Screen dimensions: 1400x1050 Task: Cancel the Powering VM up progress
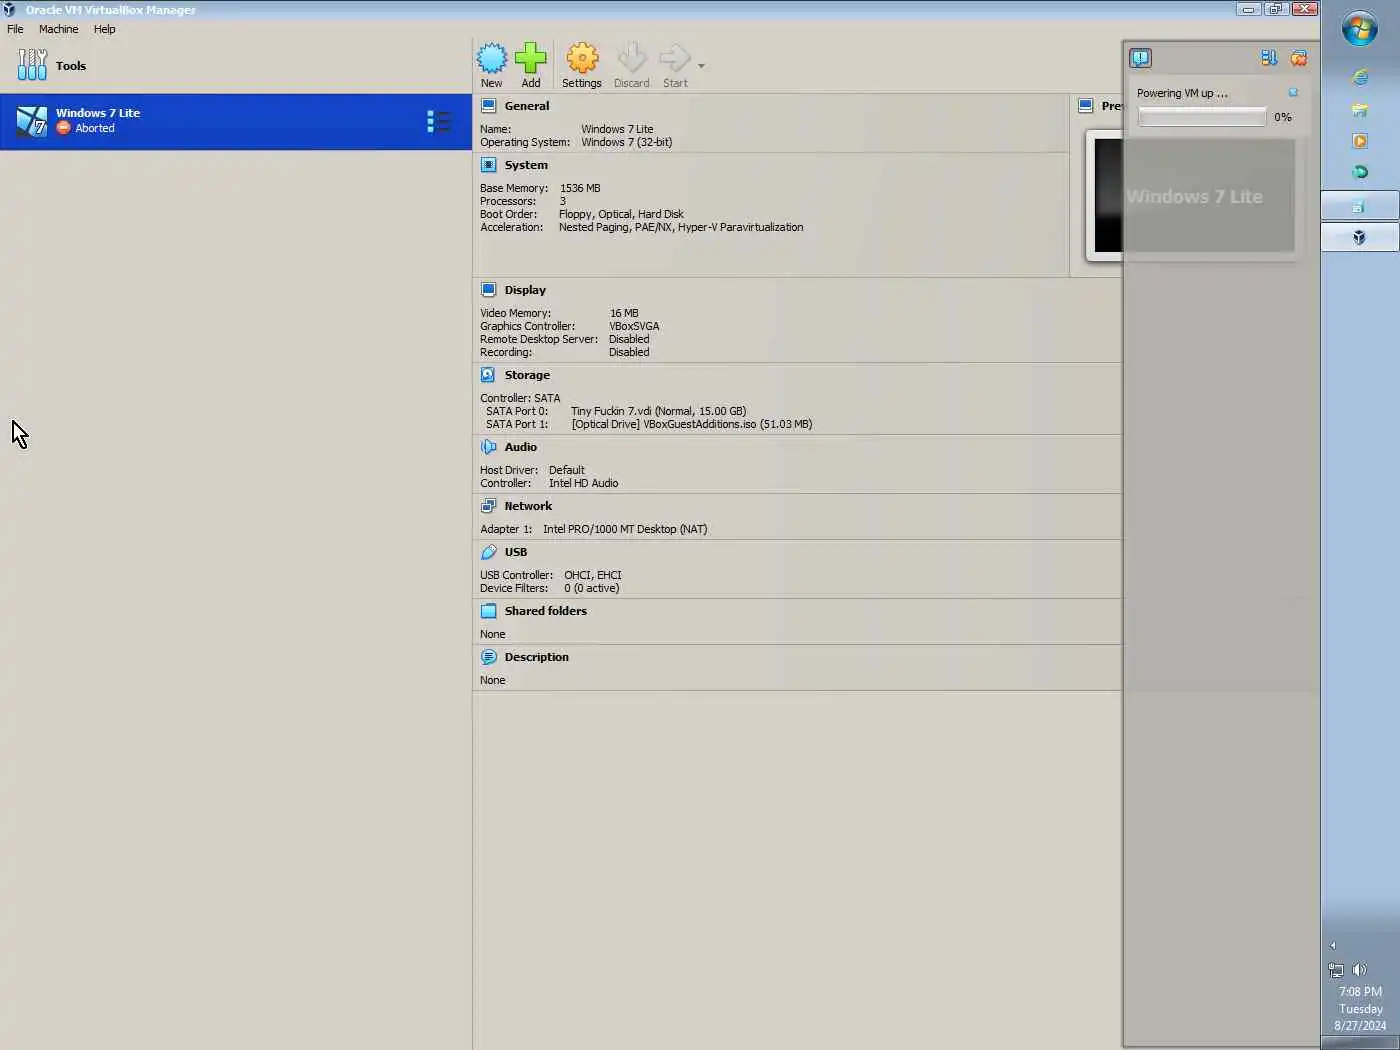1293,93
